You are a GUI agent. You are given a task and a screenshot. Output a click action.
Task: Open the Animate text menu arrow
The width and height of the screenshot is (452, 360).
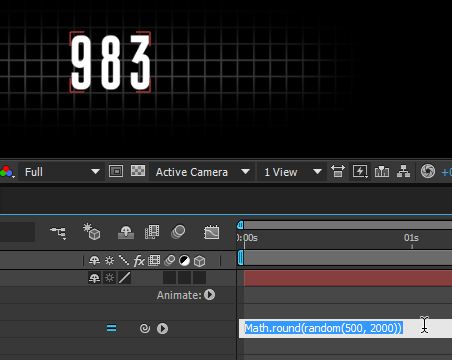210,295
